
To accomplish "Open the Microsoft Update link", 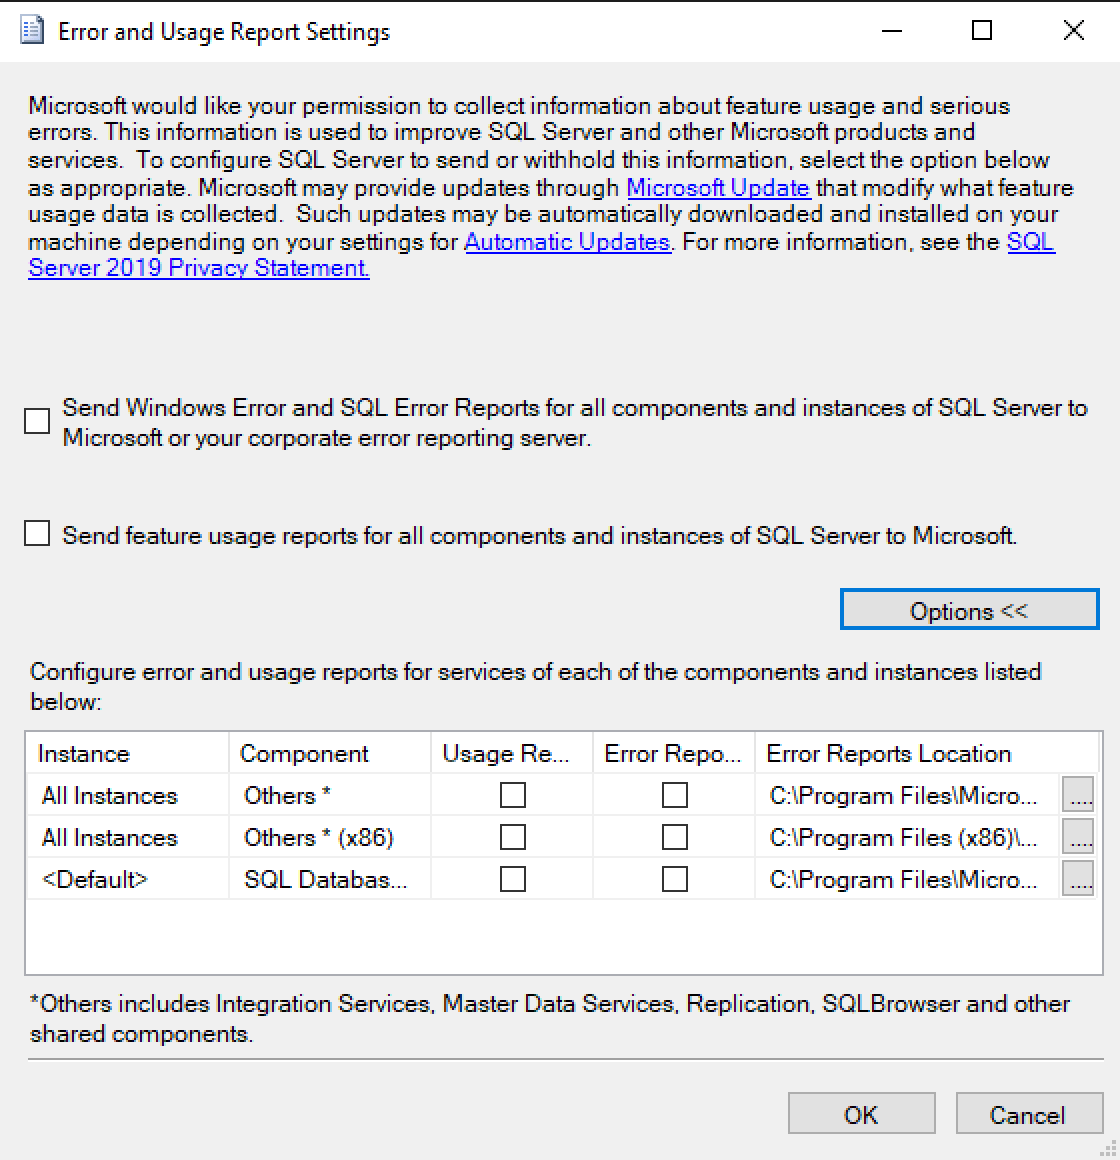I will coord(718,188).
